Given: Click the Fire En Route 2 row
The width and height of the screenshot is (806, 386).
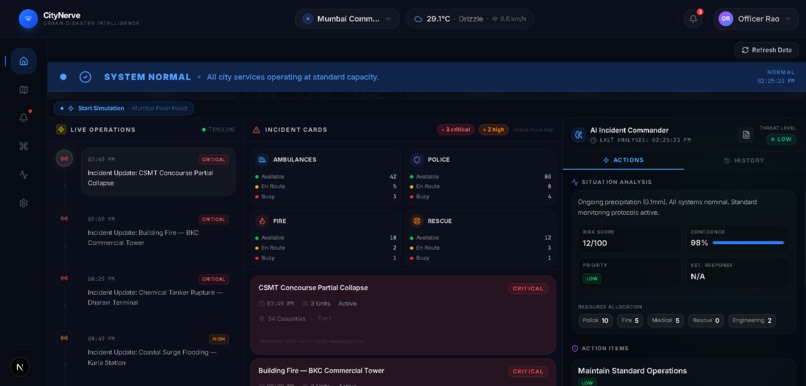Looking at the screenshot, I should click(326, 248).
